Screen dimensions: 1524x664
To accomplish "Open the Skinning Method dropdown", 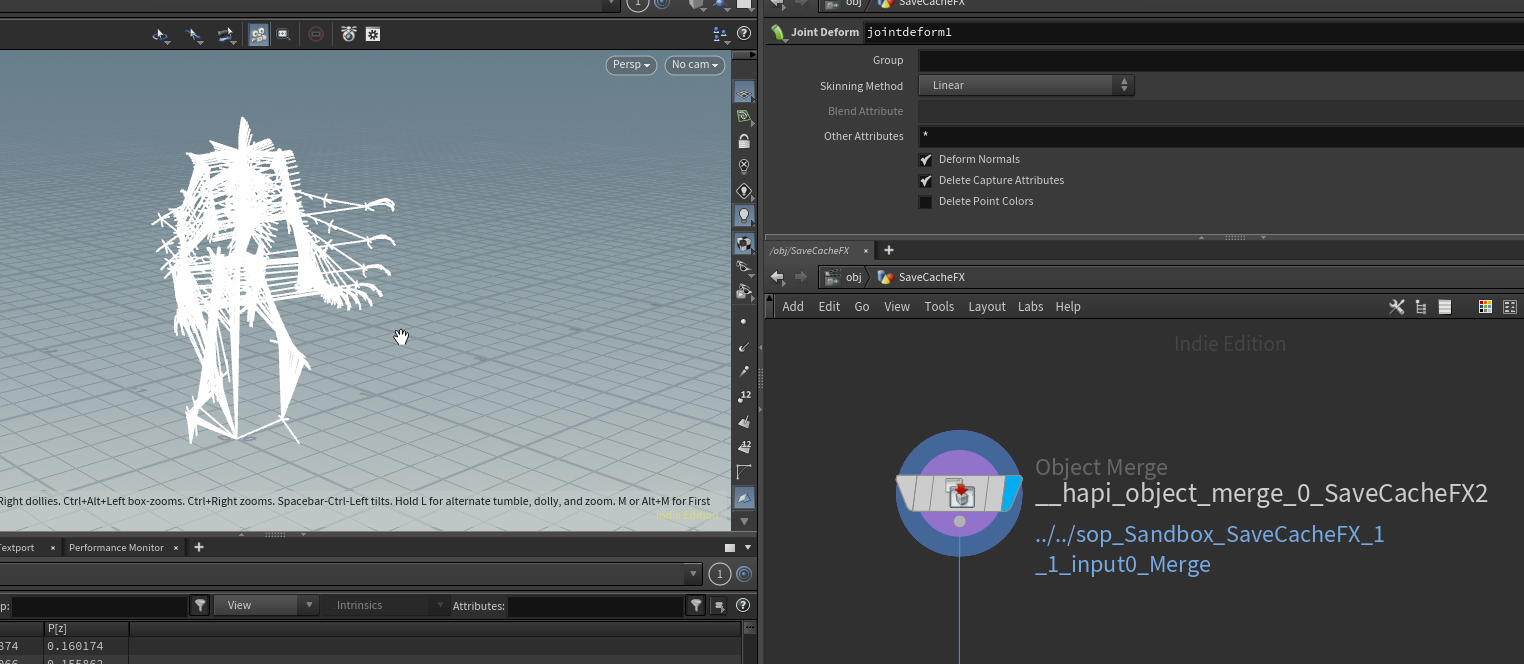I will coord(1026,86).
